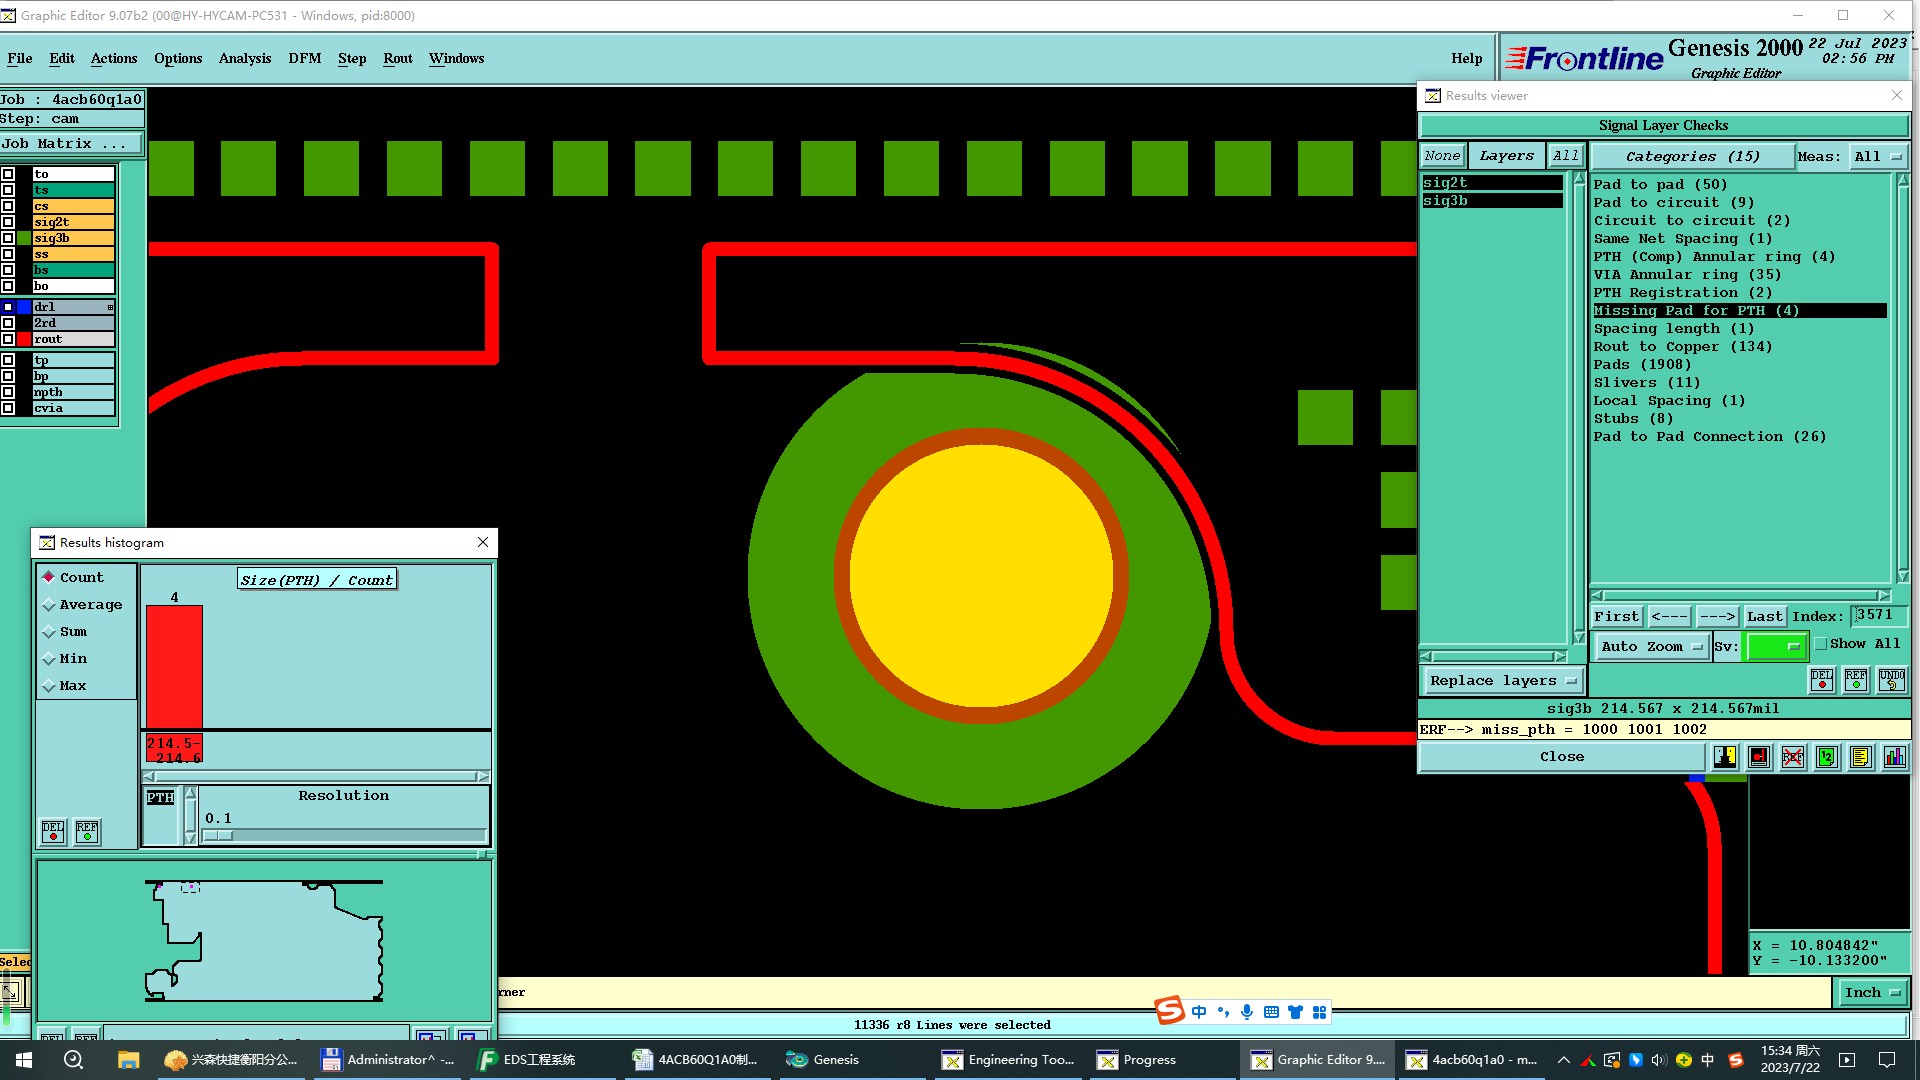Select Pad to pad (50) category
This screenshot has height=1080, width=1920.
[x=1660, y=184]
